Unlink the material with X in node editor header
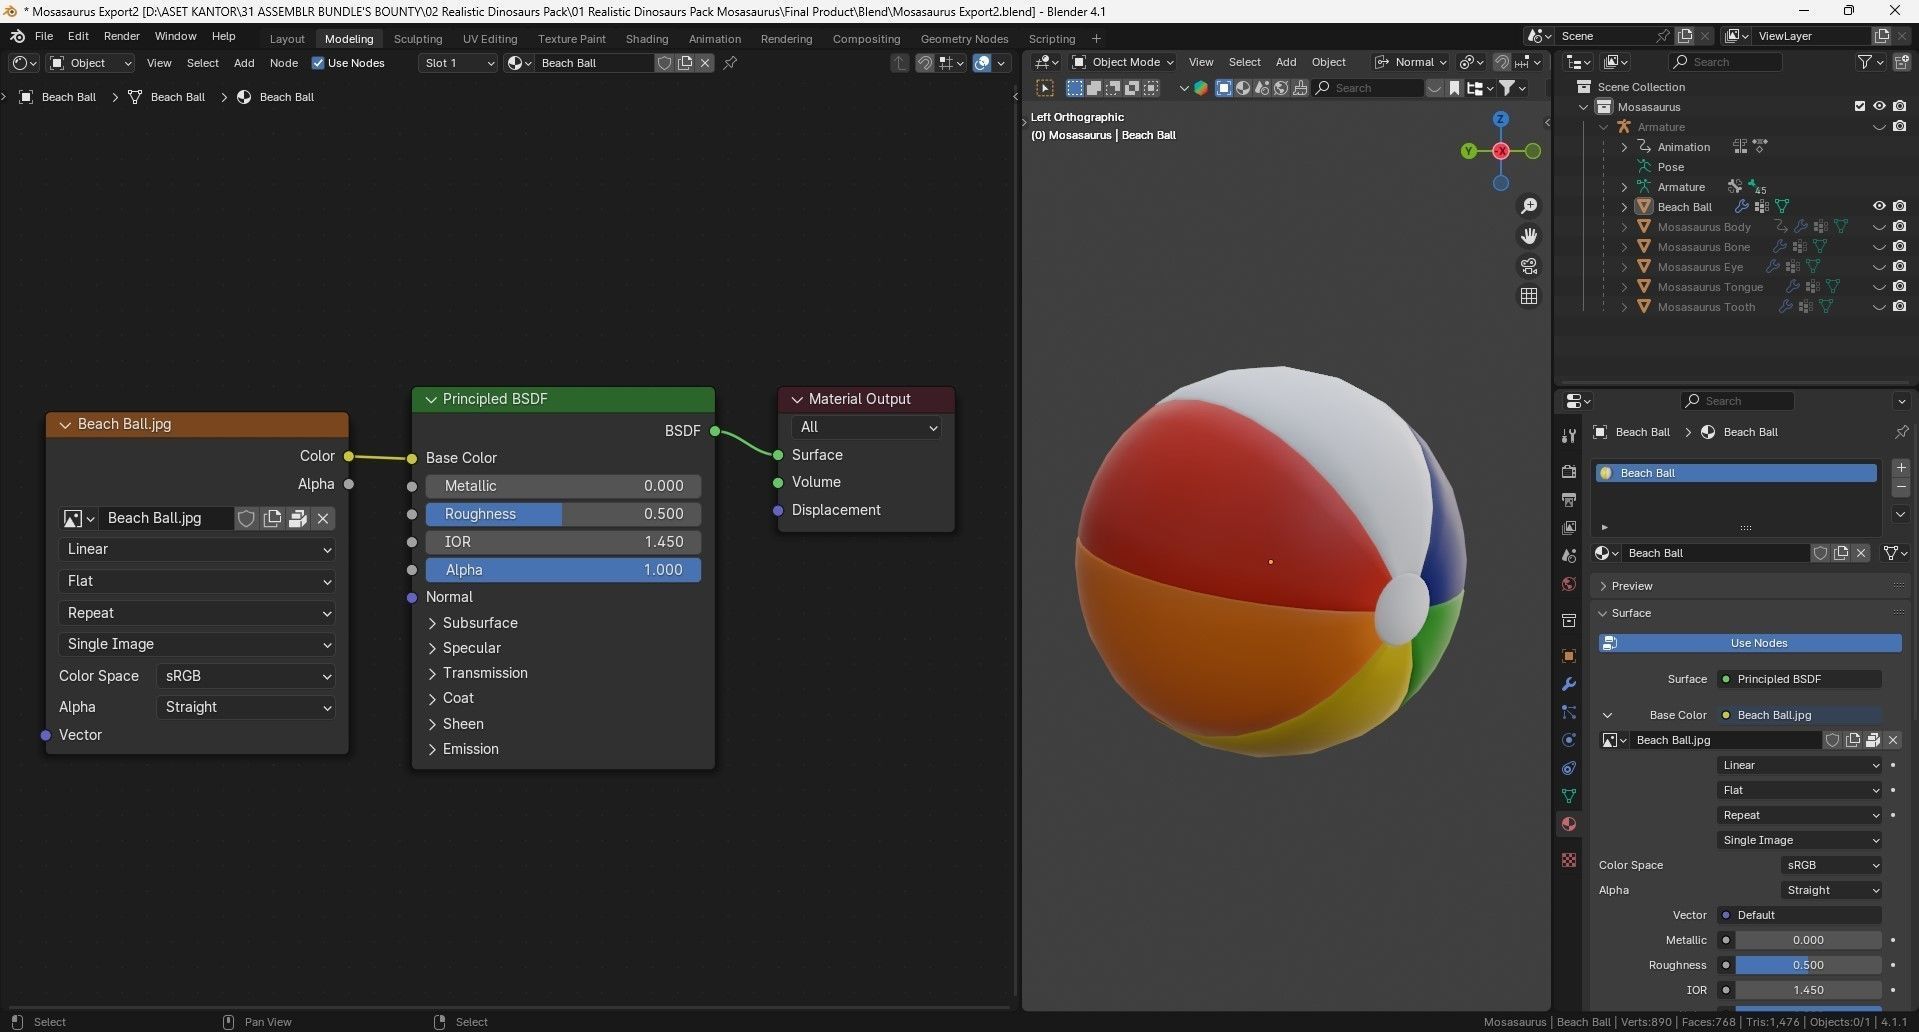Viewport: 1919px width, 1032px height. [705, 63]
